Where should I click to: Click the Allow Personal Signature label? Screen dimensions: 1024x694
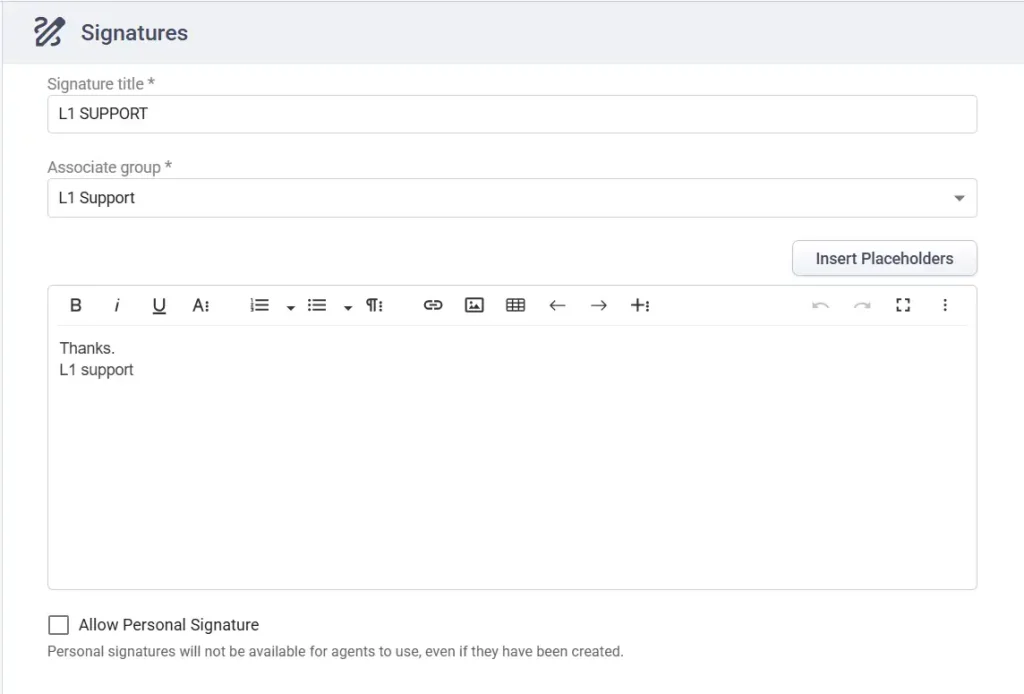coord(168,625)
